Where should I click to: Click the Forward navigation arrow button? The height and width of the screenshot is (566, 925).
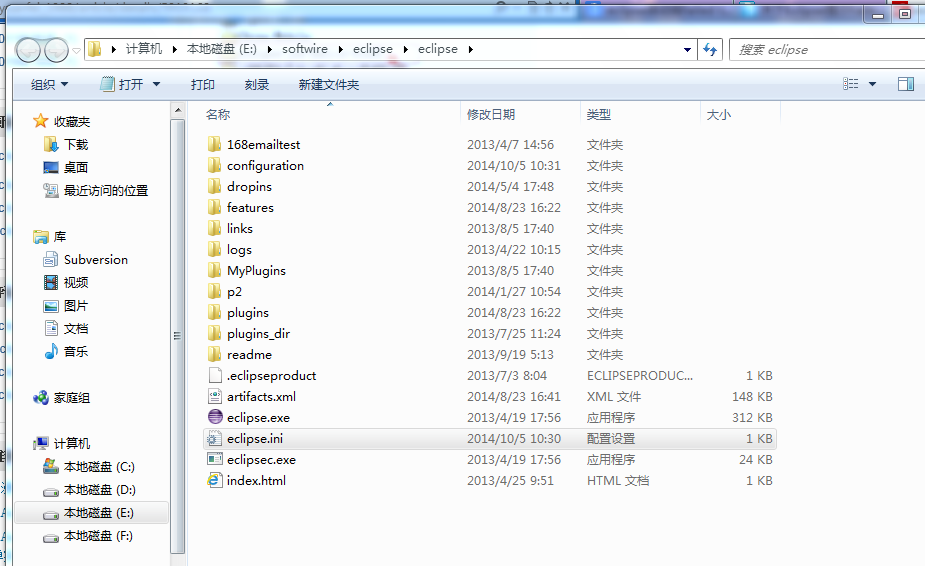[x=56, y=50]
